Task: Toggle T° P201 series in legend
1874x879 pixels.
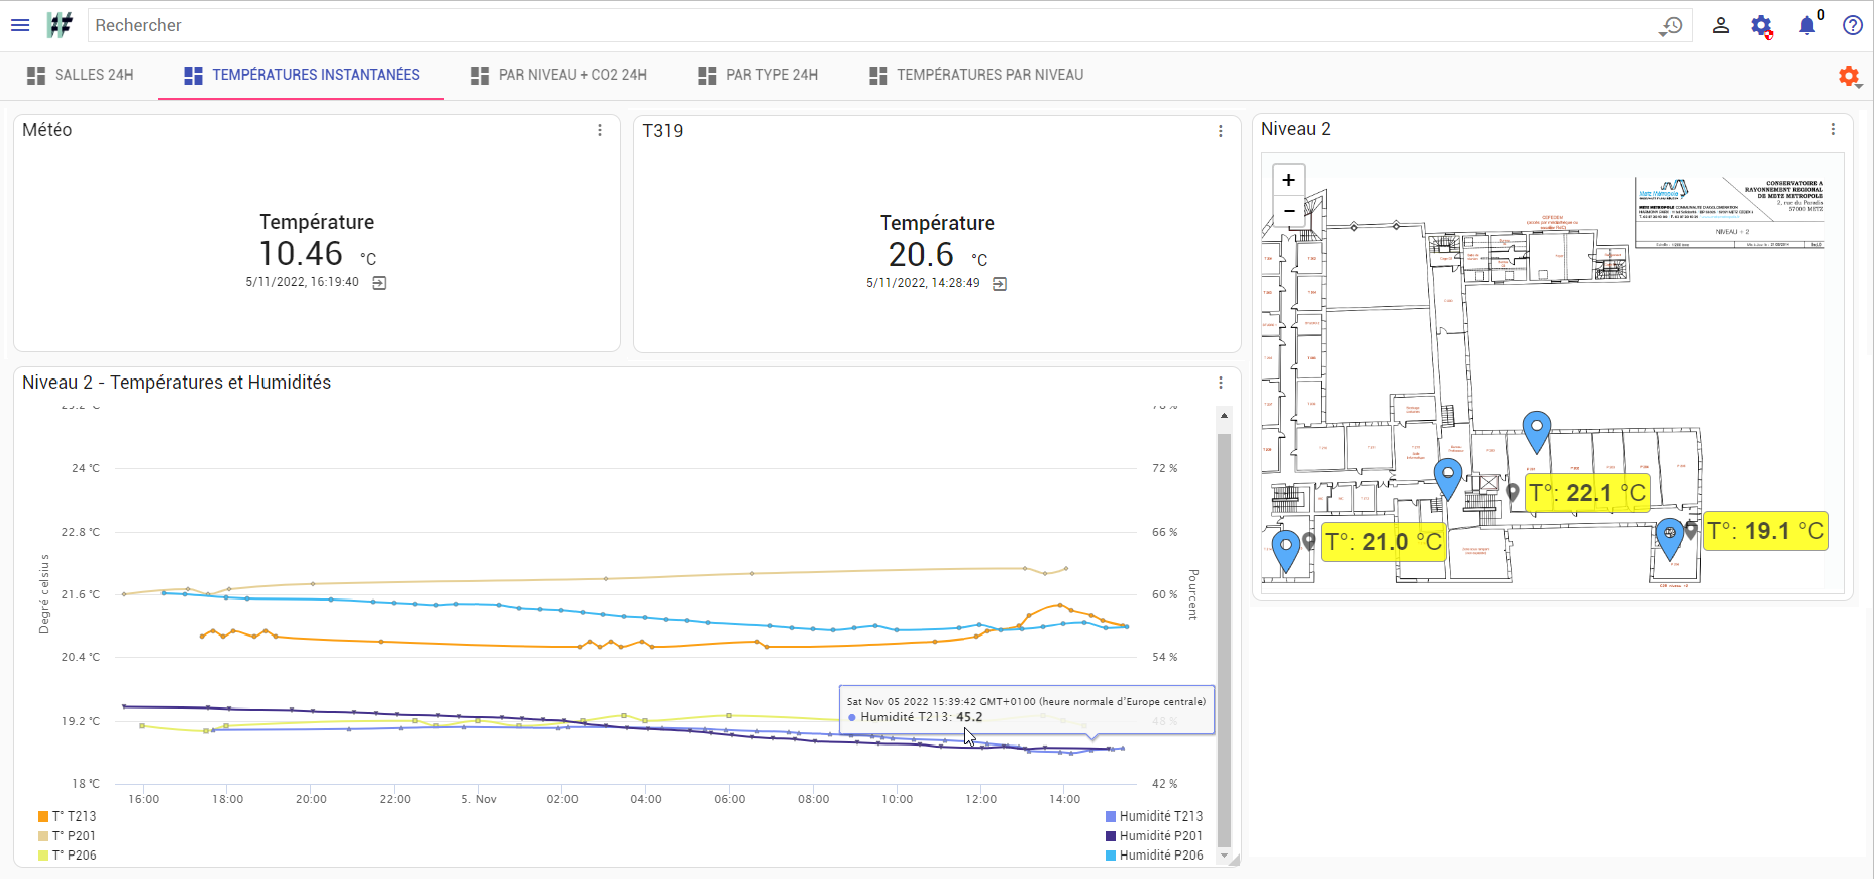Action: click(x=67, y=835)
